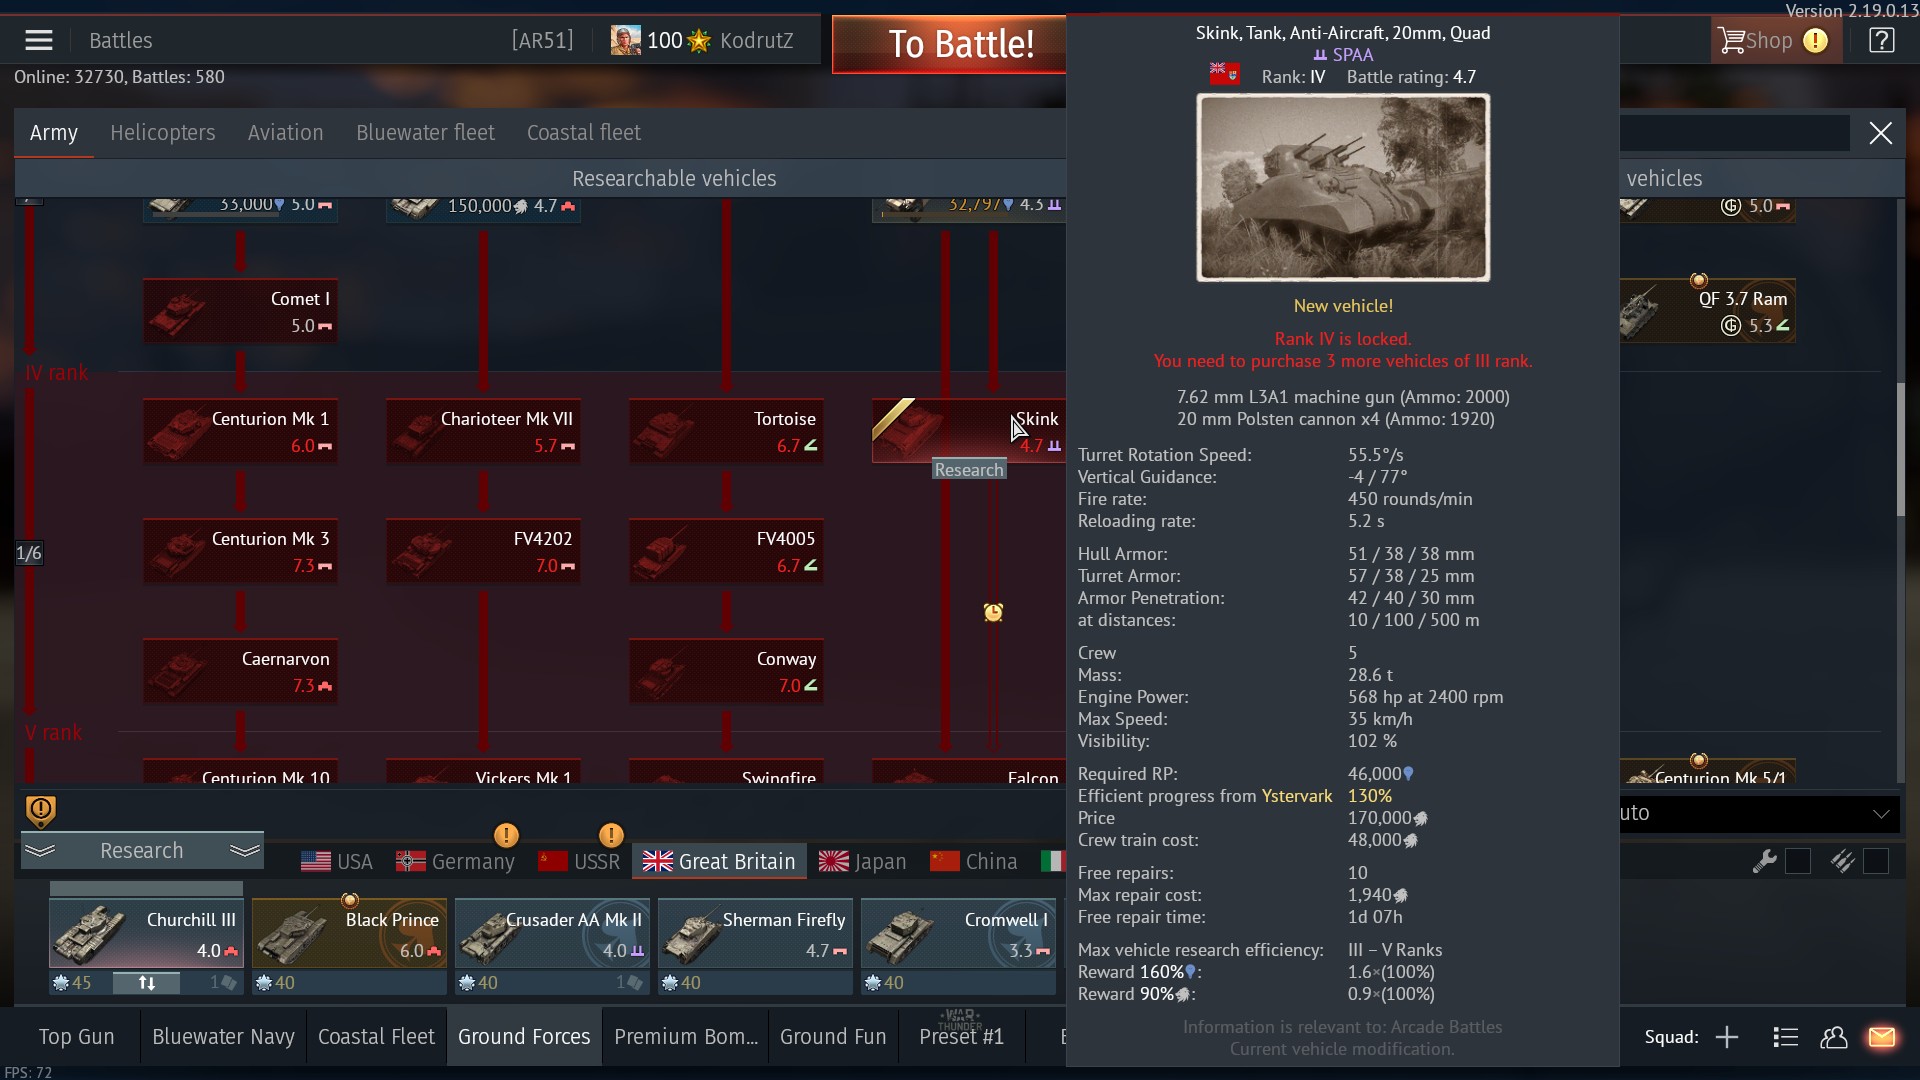The image size is (1920, 1080).
Task: Select the Premium Bom... preset
Action: point(686,1037)
